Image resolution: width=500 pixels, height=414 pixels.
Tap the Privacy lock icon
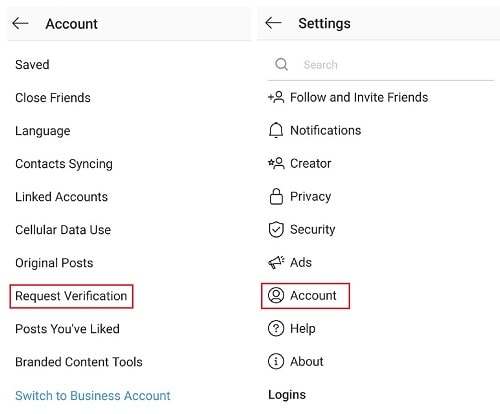[x=276, y=196]
